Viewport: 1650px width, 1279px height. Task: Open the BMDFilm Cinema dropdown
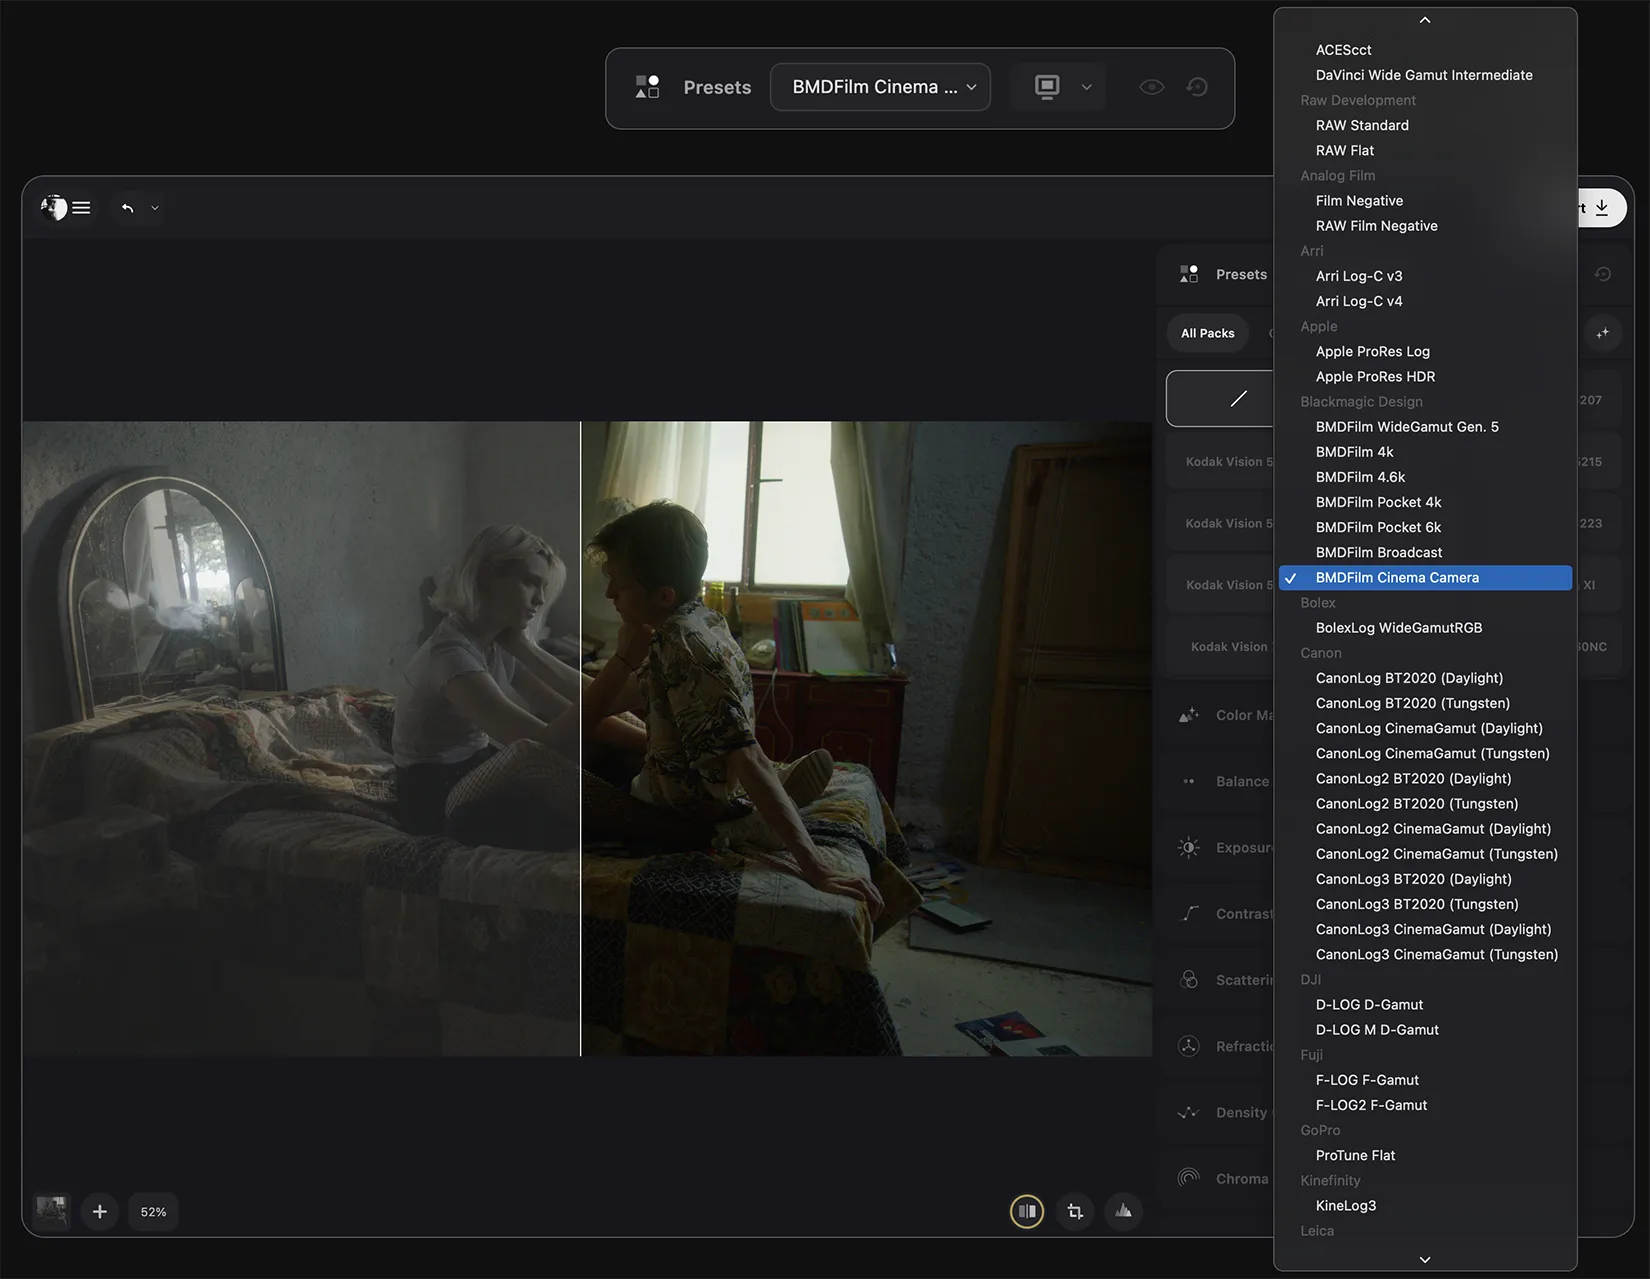coord(880,87)
